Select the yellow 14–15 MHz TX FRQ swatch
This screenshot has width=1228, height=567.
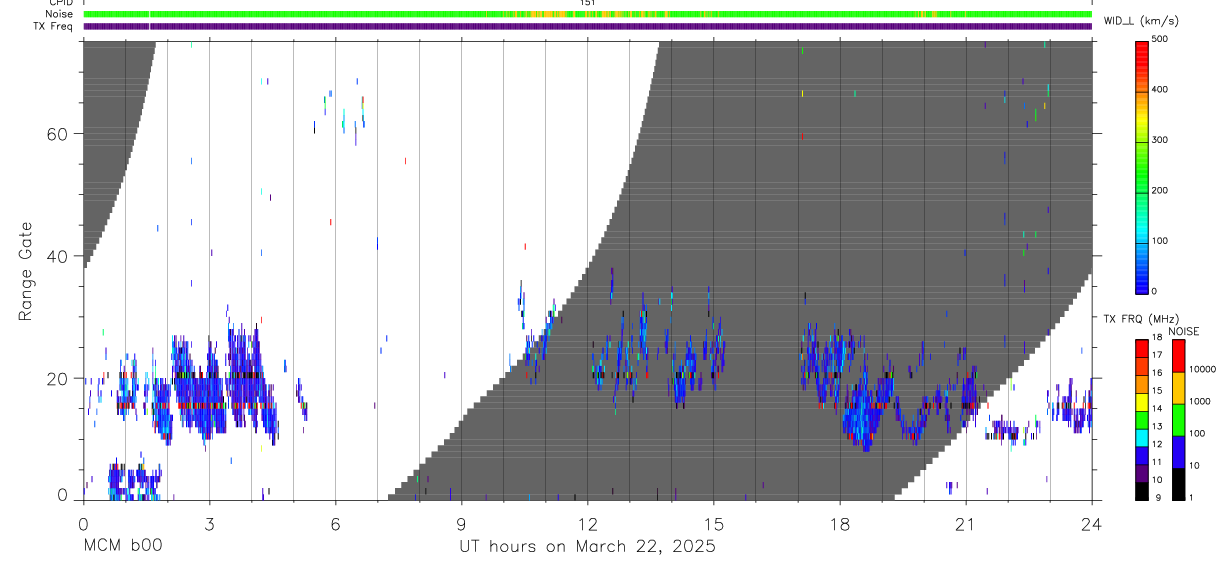coord(1142,402)
